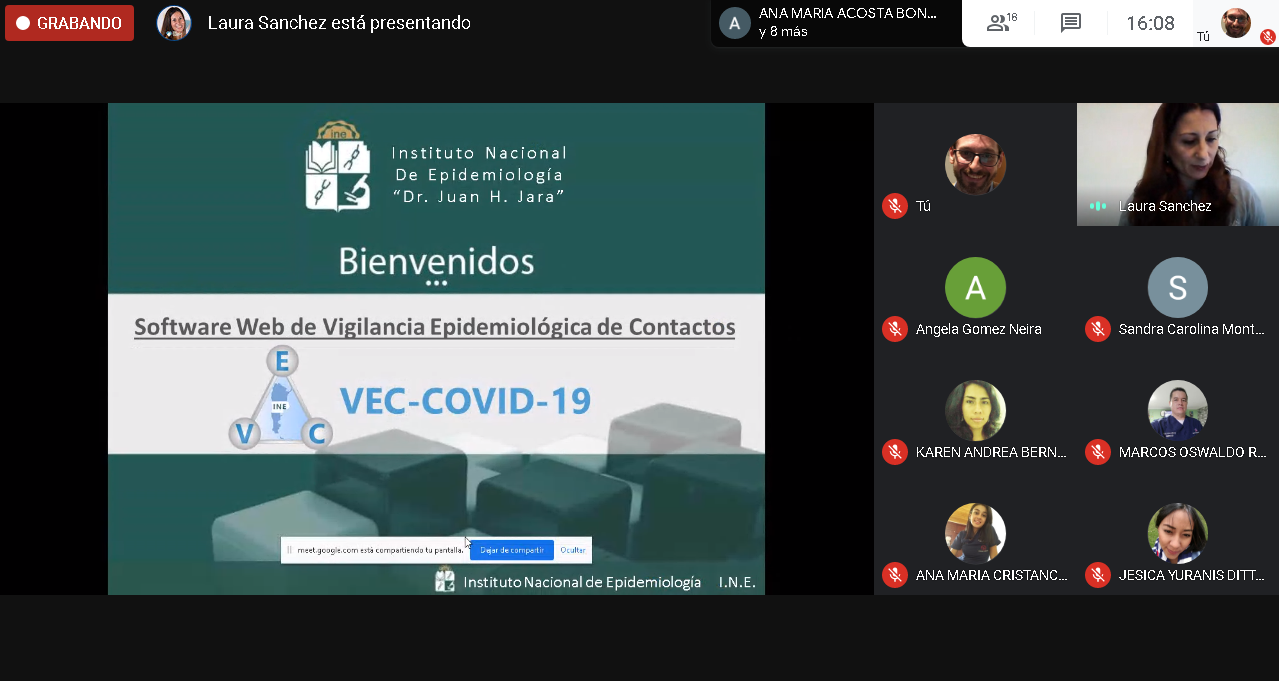Click your own self-view thumbnail in top right
Image resolution: width=1279 pixels, height=681 pixels.
(1236, 22)
